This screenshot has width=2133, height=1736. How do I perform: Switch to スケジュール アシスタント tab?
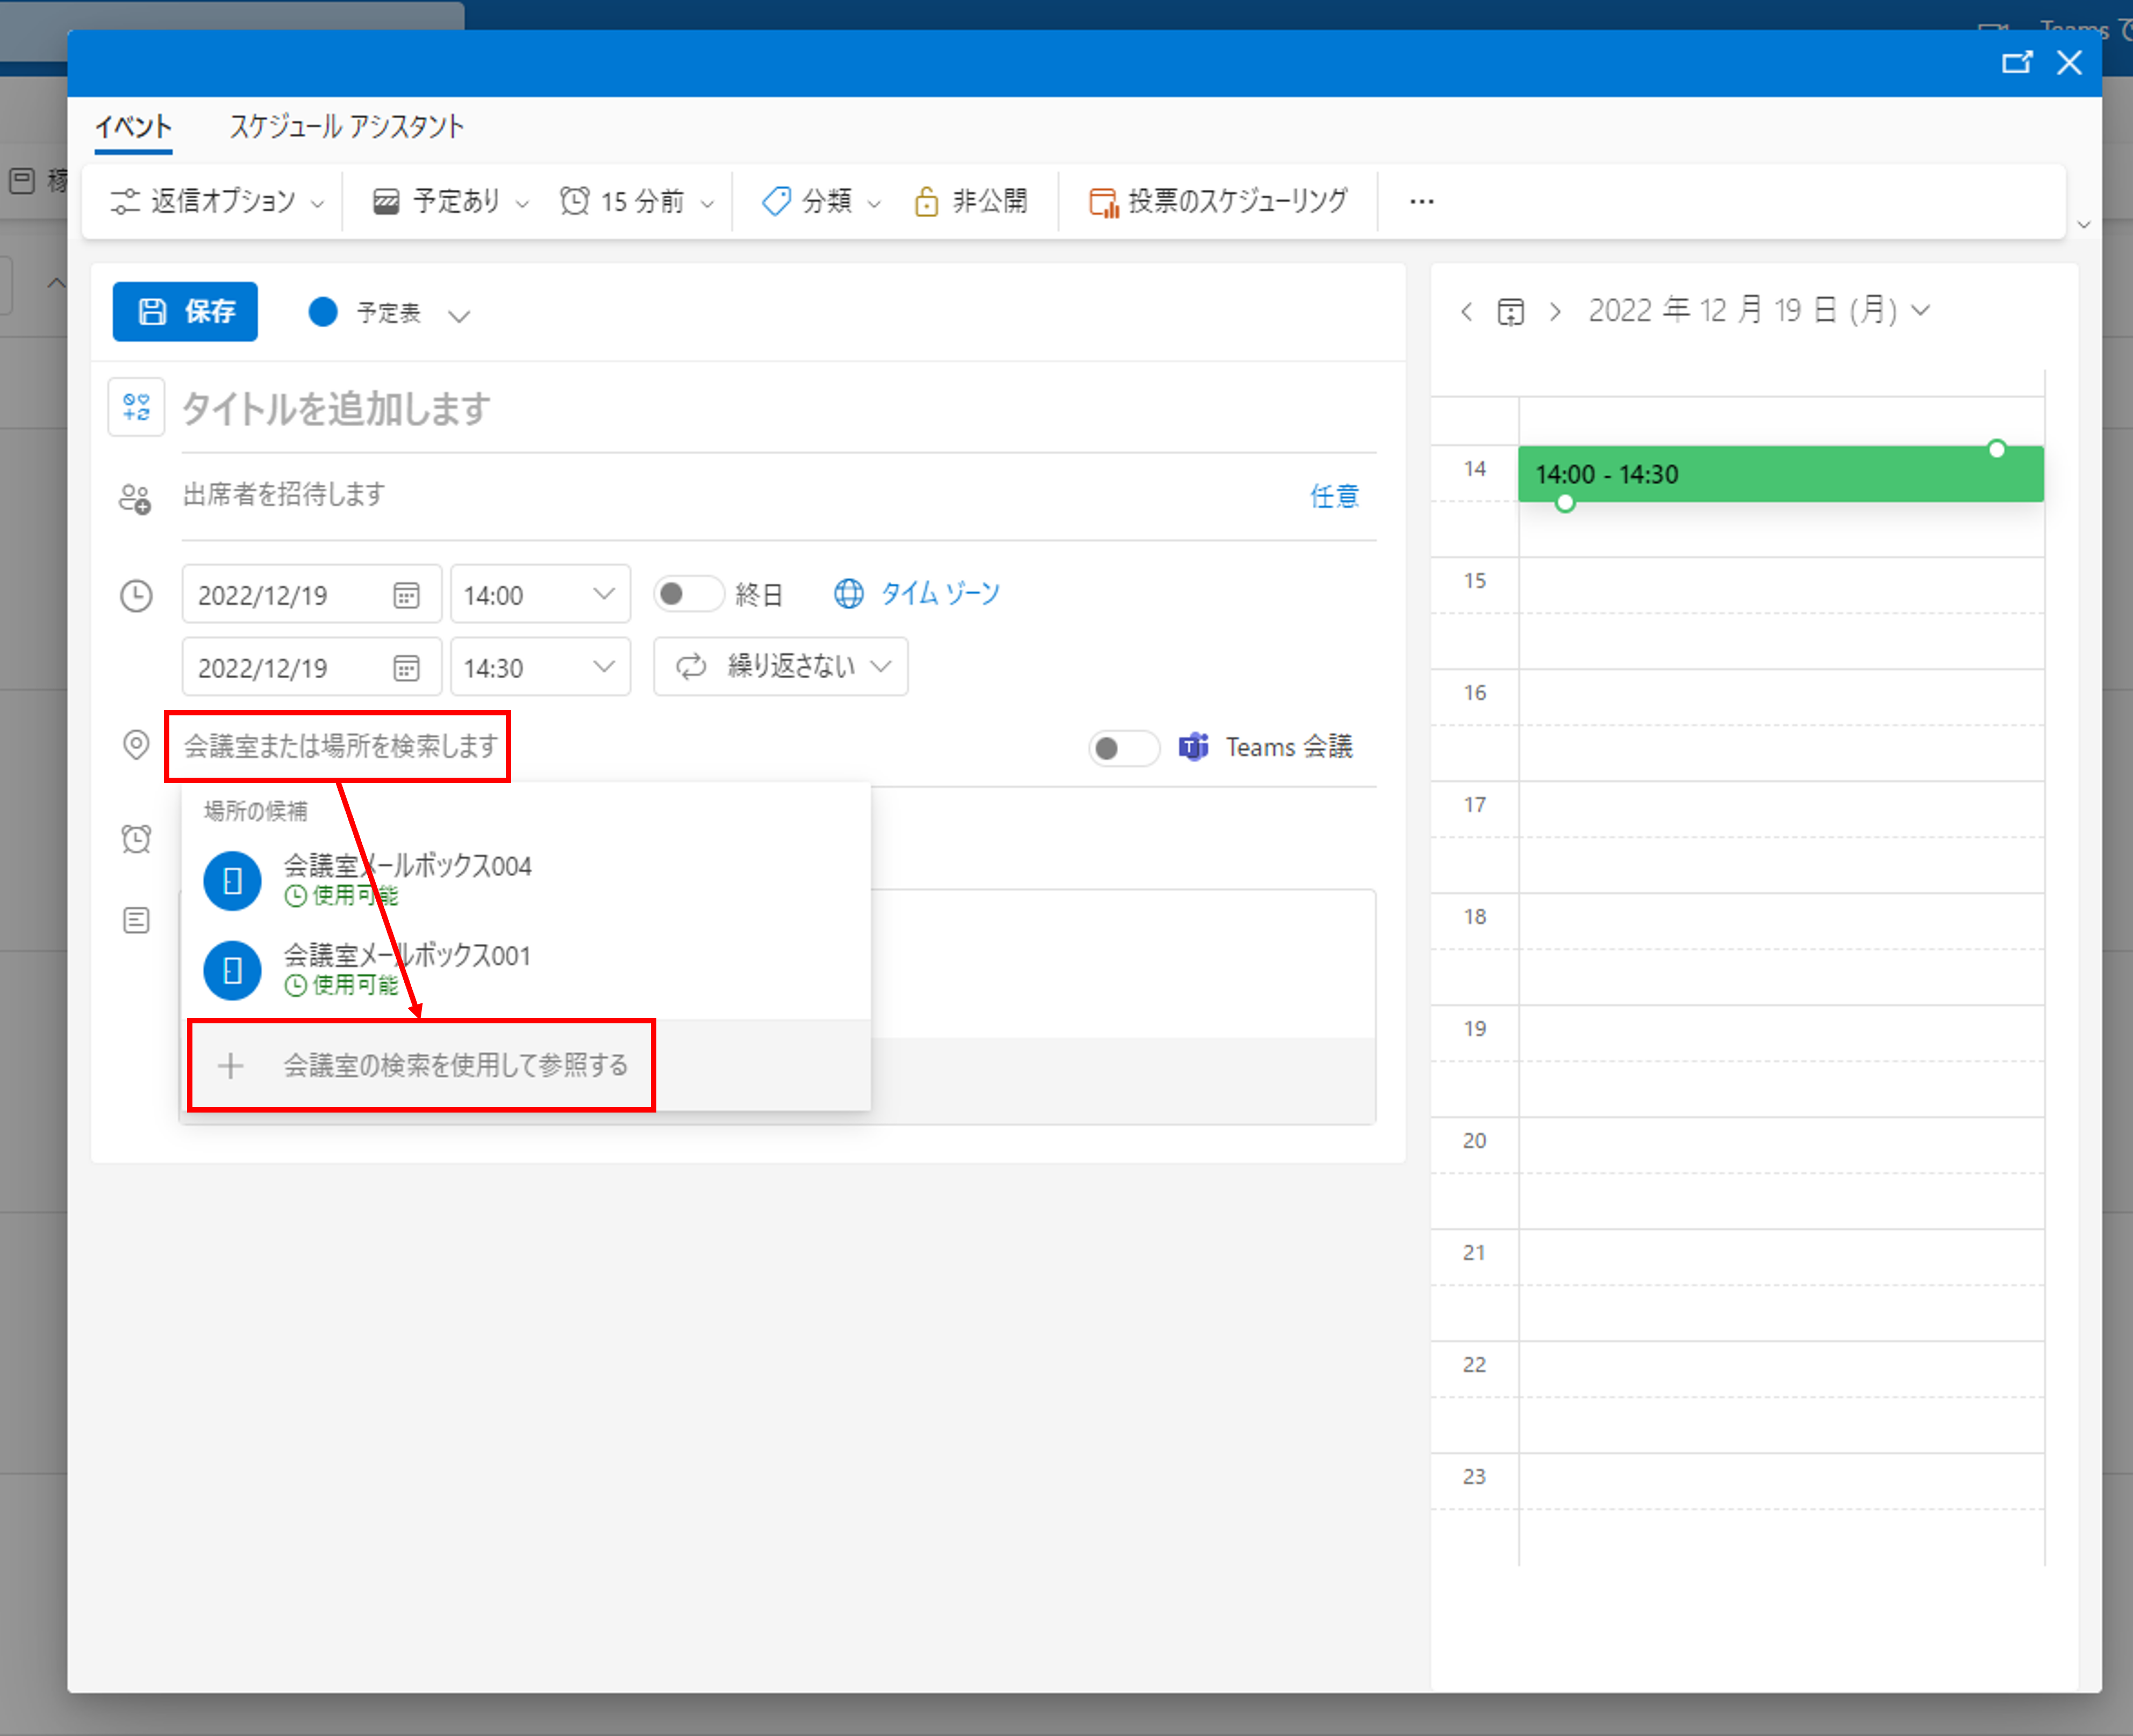click(347, 127)
